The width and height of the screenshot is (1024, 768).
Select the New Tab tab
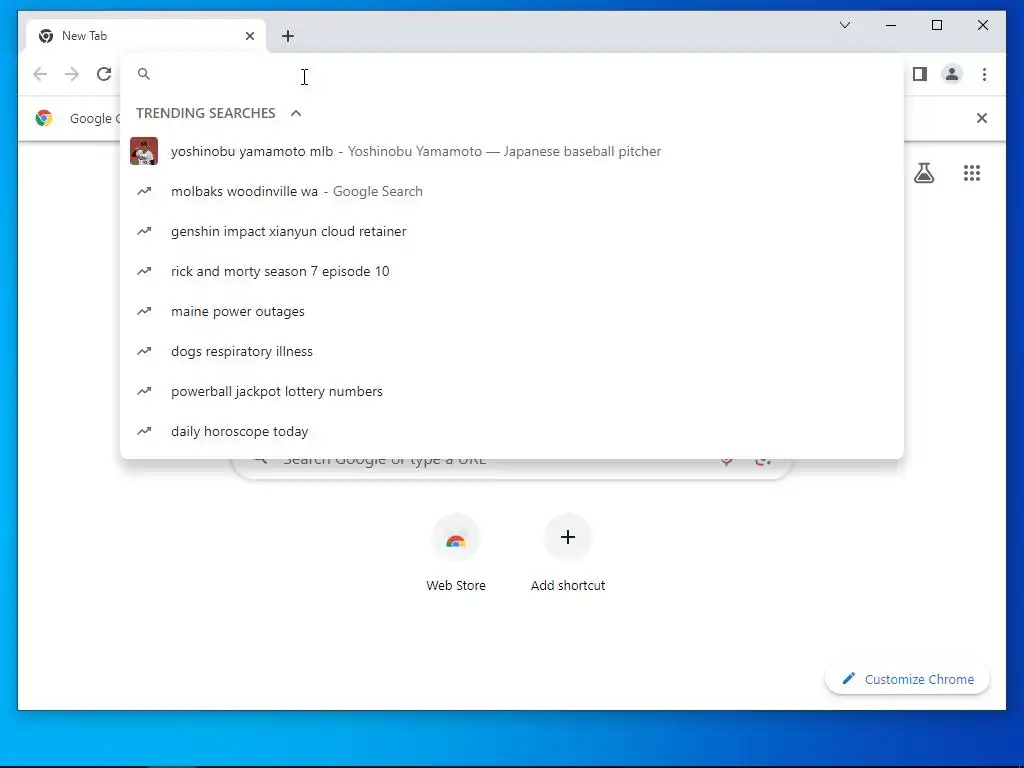(x=146, y=36)
